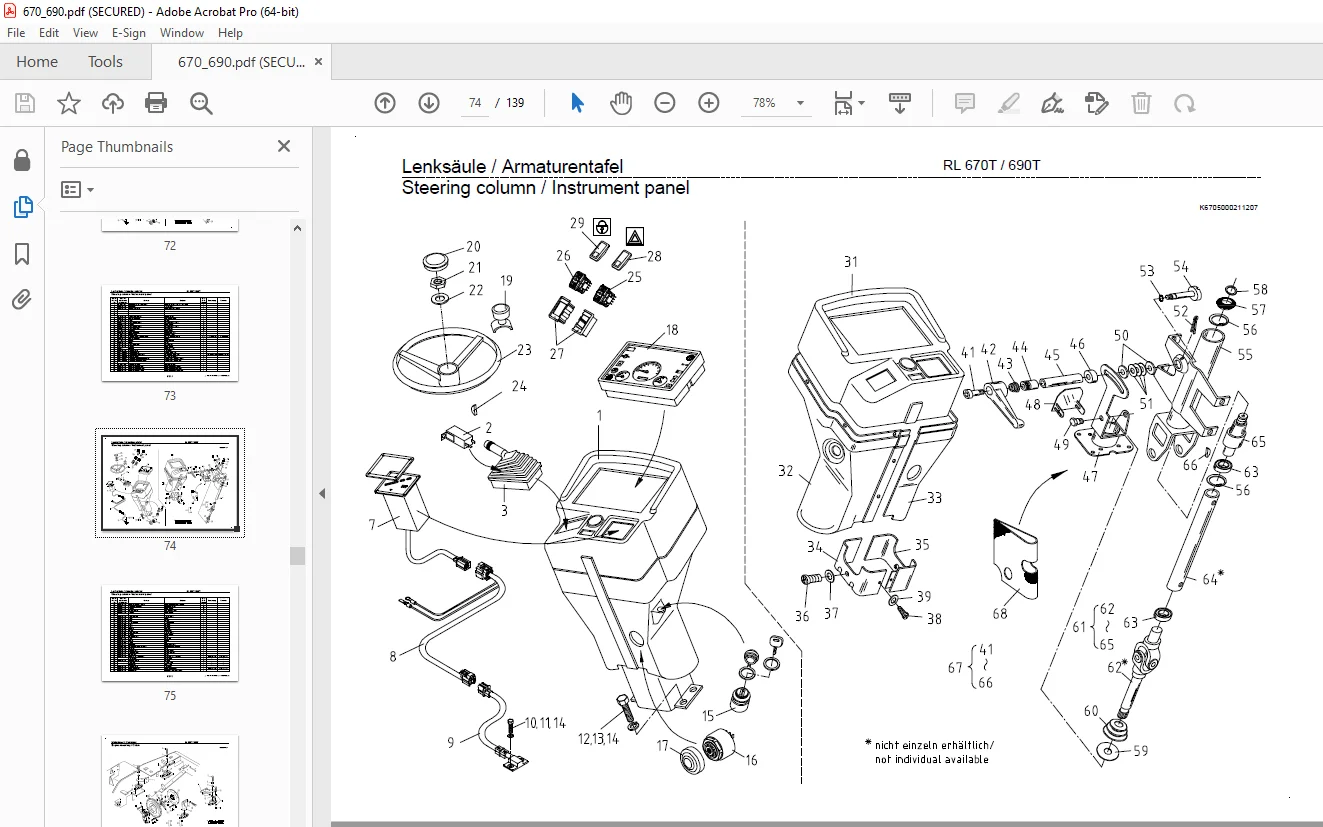Screen dimensions: 1323x827
Task: Enable scrolling mode keyboard icon
Action: 899,103
